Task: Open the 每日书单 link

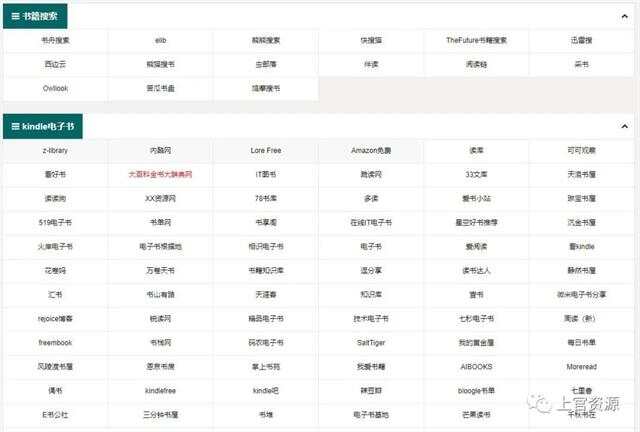Action: pyautogui.click(x=582, y=343)
